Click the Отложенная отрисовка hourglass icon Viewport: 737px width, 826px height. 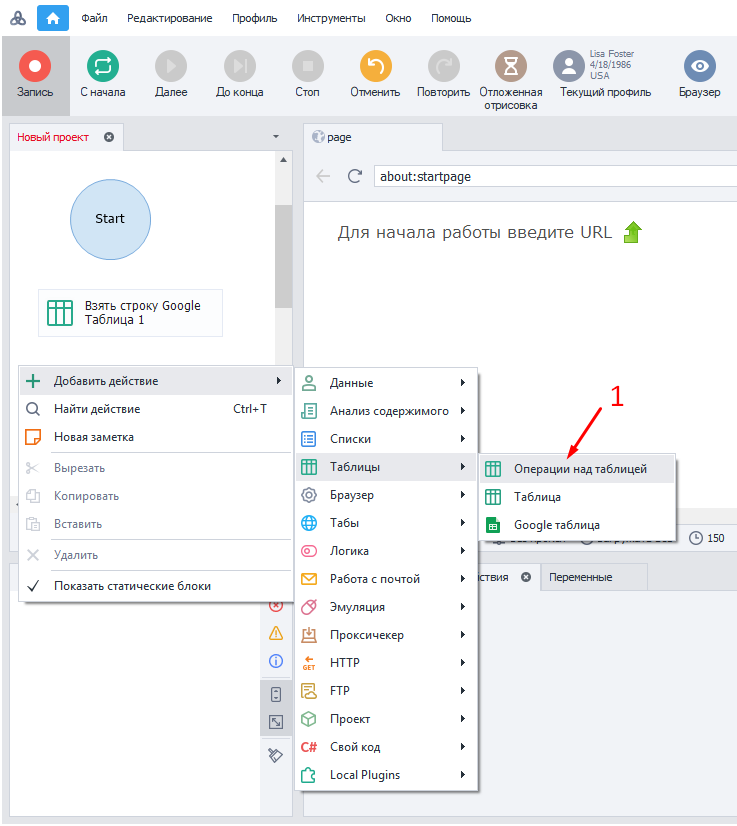click(x=510, y=67)
